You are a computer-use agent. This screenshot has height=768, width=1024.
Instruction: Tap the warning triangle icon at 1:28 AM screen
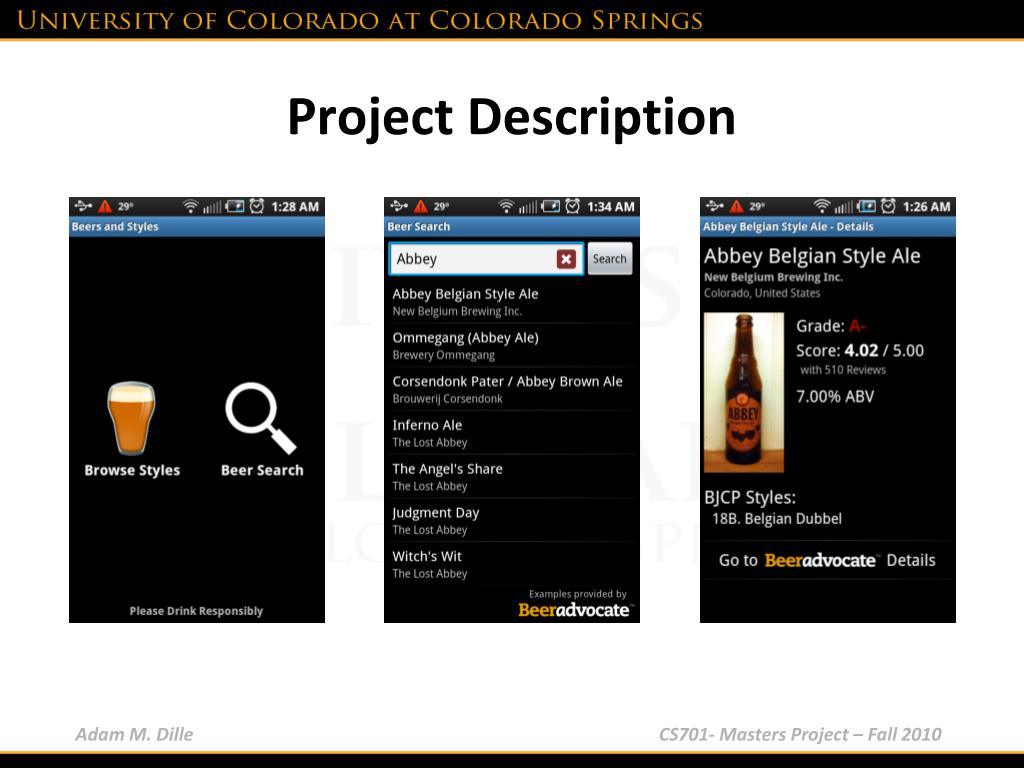pos(104,207)
